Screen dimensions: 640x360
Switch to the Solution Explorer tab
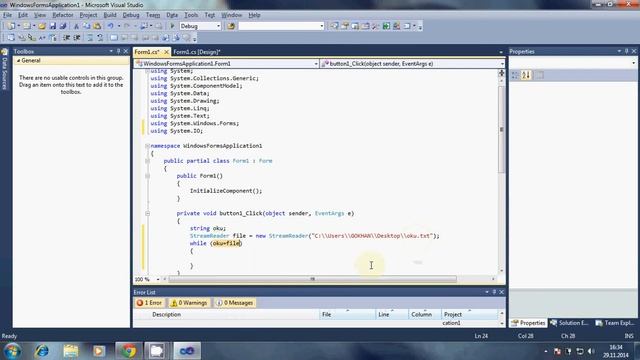pos(570,323)
